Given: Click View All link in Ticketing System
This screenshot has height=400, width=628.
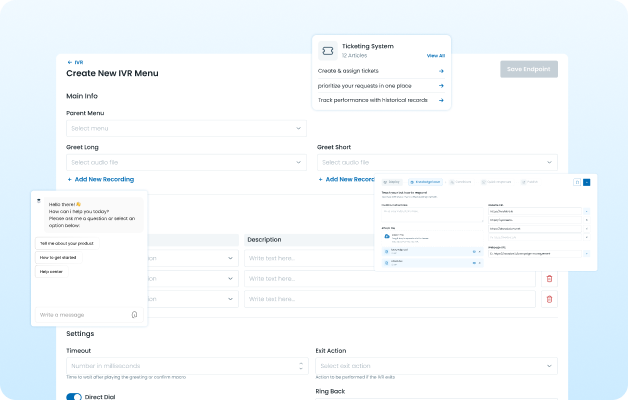Looking at the screenshot, I should point(435,56).
